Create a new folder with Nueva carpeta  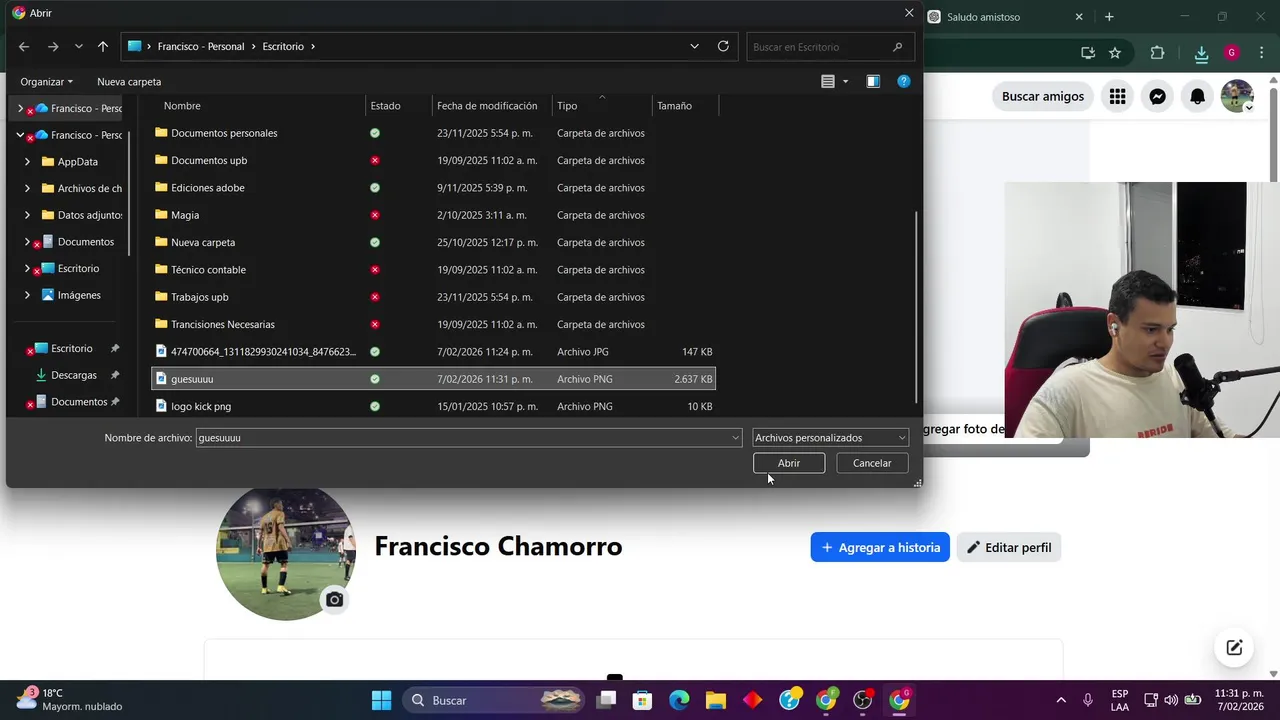[129, 82]
